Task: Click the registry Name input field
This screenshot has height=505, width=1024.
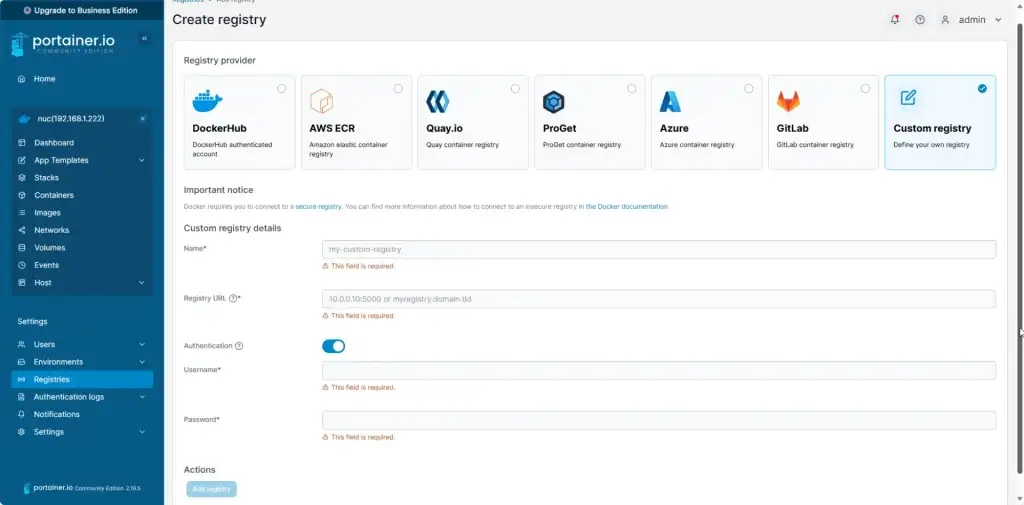Action: (x=659, y=250)
